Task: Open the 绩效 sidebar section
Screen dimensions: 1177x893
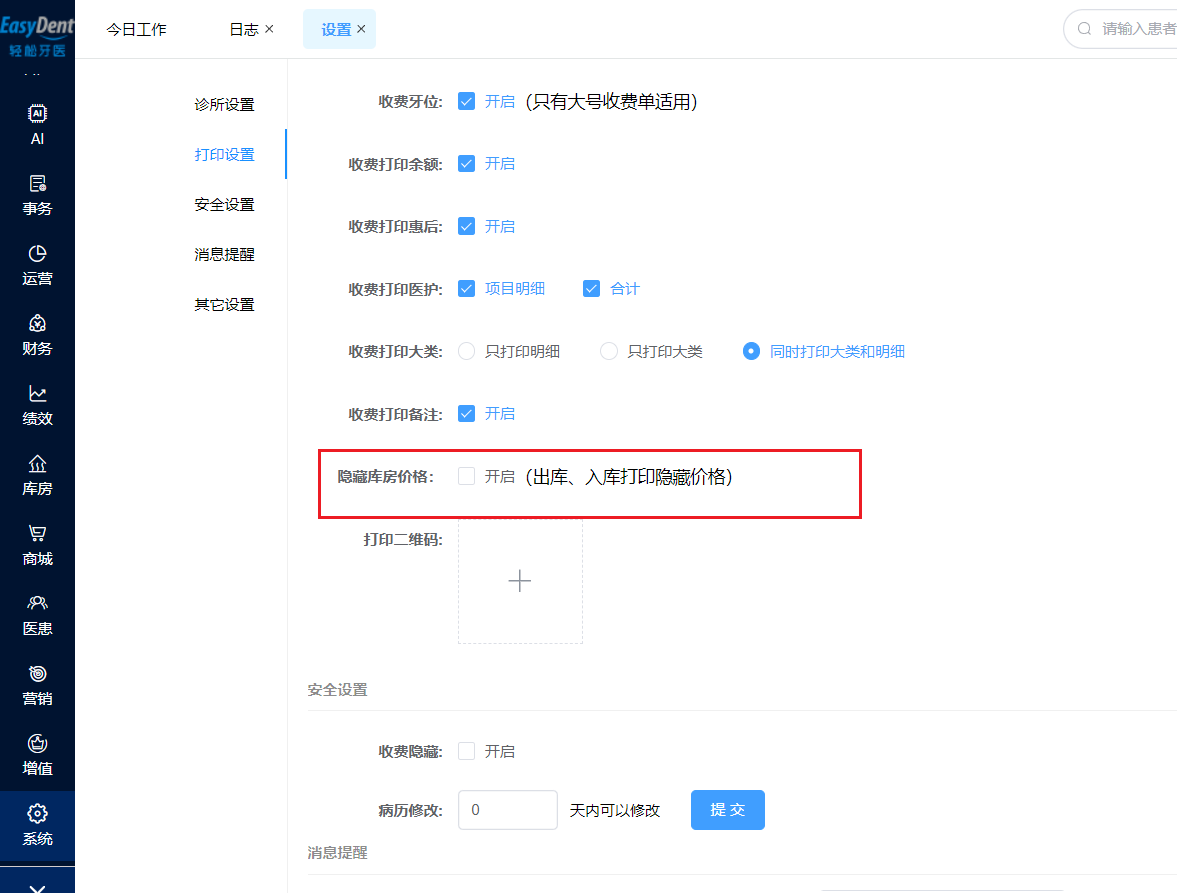Action: [x=37, y=405]
